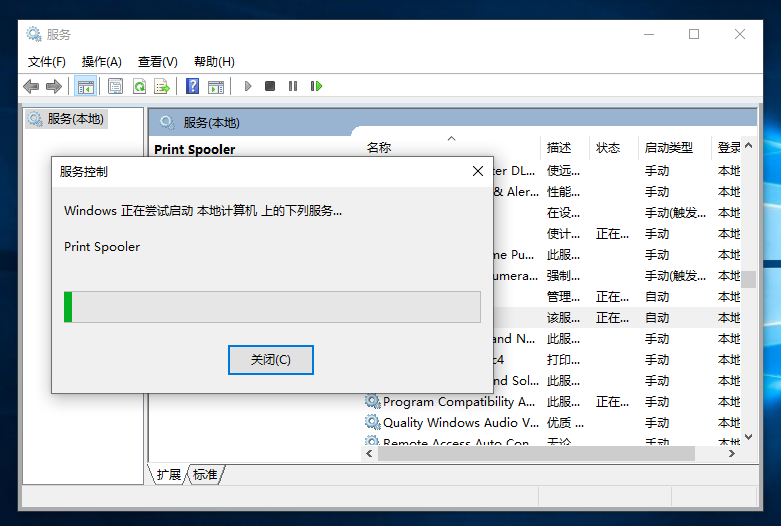This screenshot has height=526, width=781.
Task: Sort by the 描述 column header
Action: pyautogui.click(x=565, y=147)
